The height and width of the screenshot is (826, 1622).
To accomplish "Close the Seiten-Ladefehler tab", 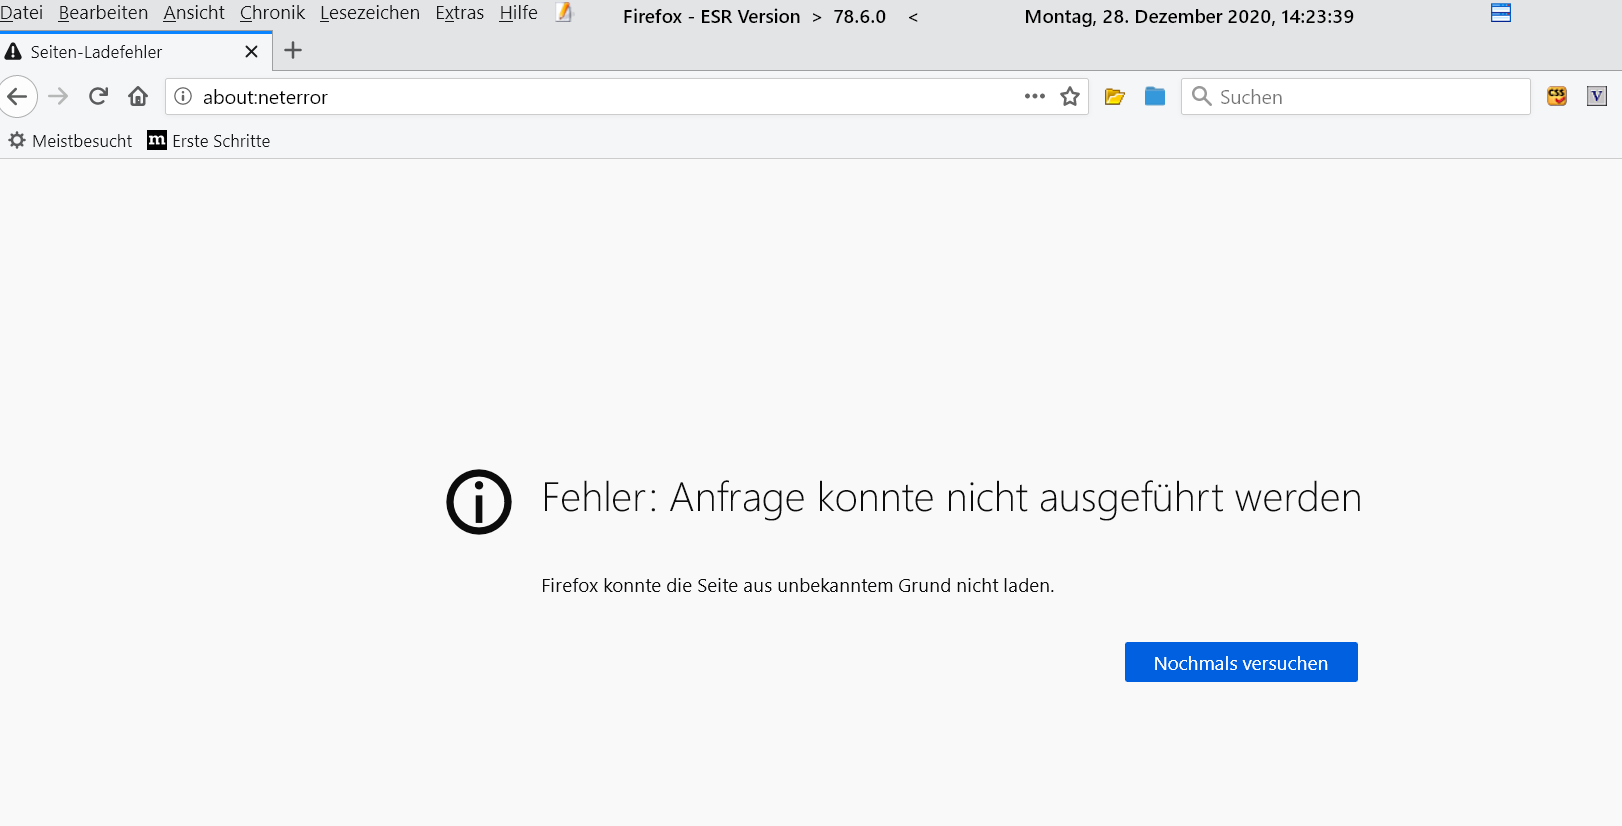I will (251, 52).
